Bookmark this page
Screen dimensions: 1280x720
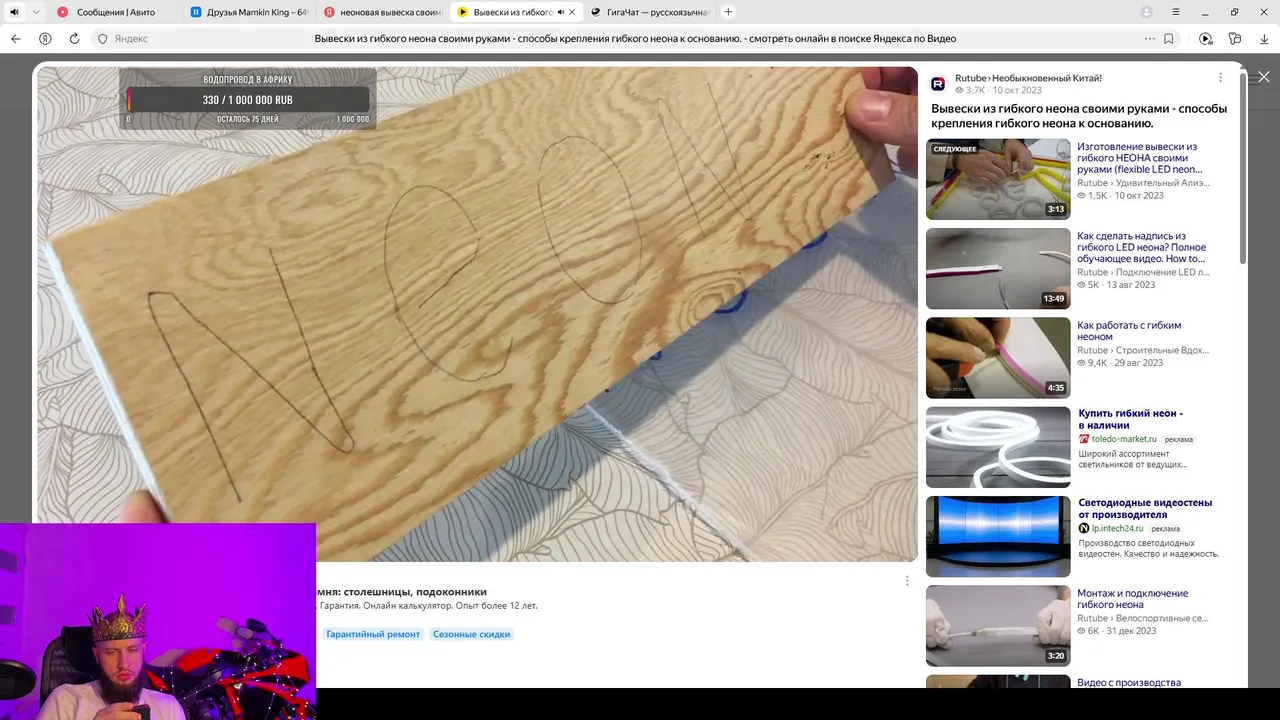1168,38
